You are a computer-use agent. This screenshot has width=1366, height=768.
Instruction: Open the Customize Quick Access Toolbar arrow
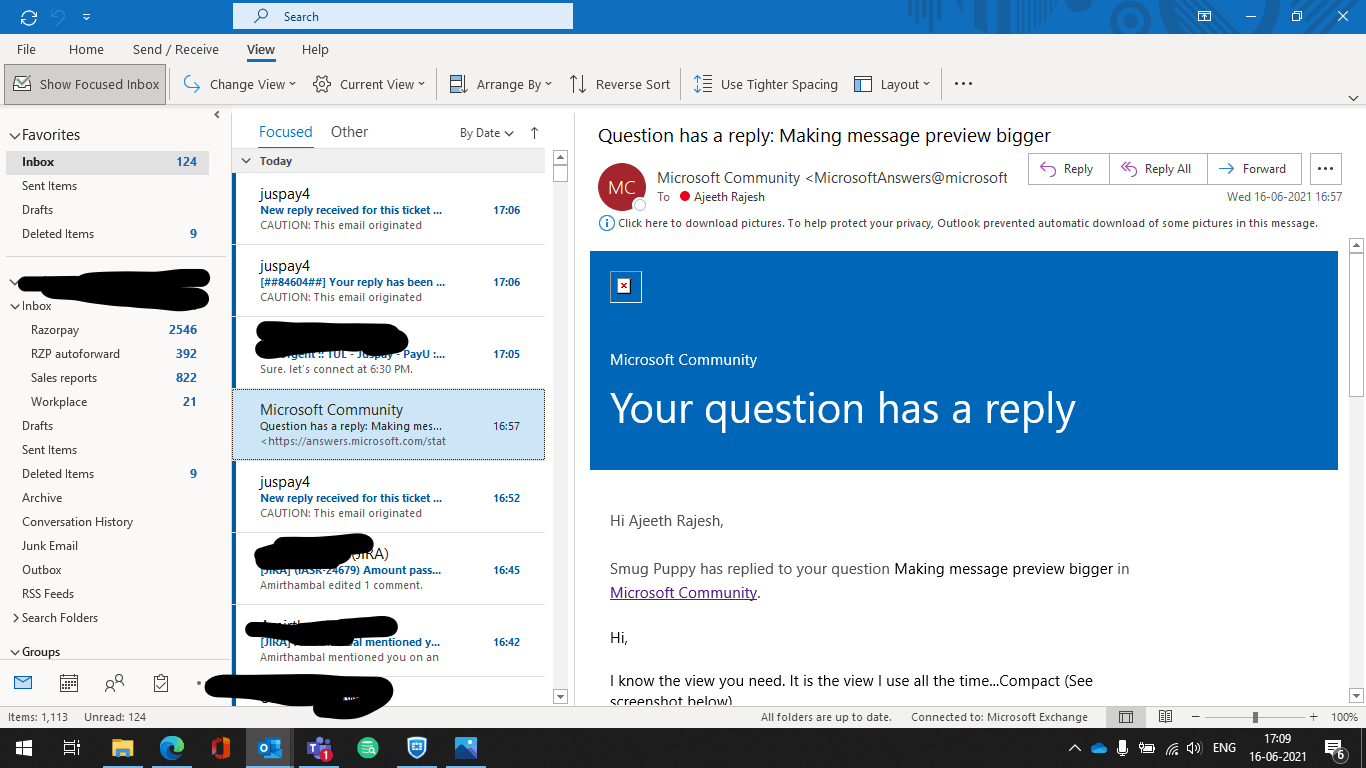[86, 17]
